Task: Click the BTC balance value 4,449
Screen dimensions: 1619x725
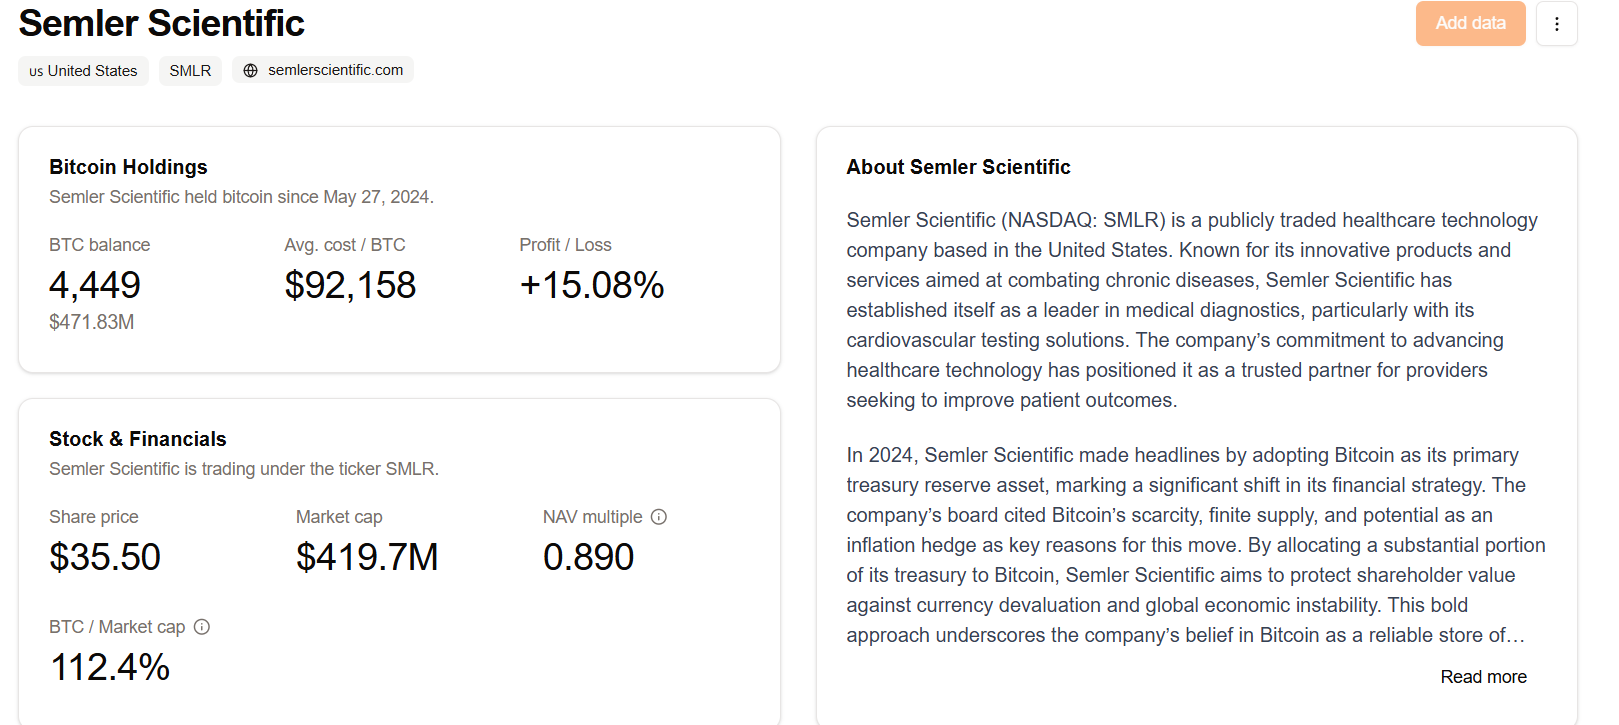Action: (95, 285)
